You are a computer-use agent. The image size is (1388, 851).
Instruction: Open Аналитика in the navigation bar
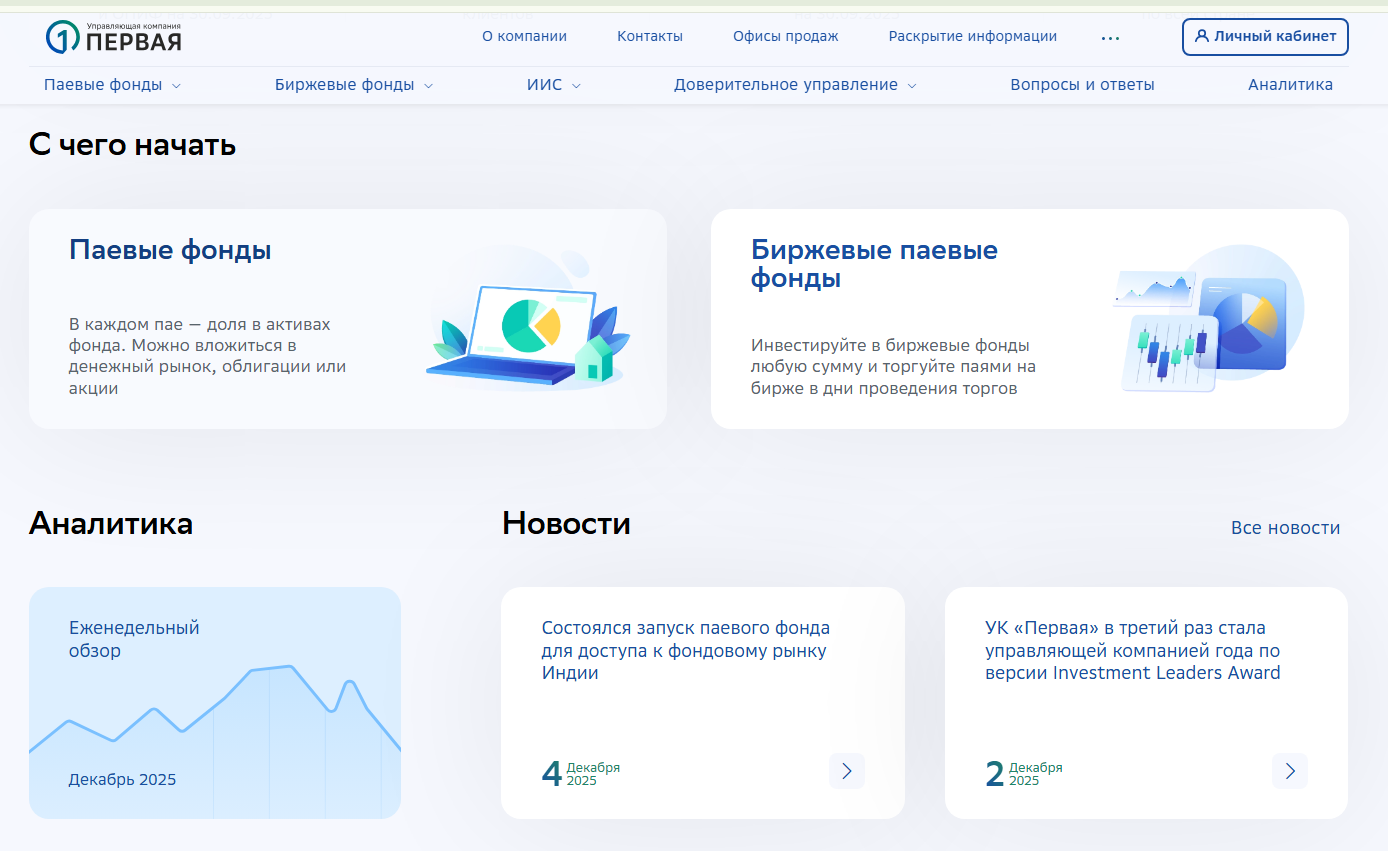click(x=1290, y=85)
